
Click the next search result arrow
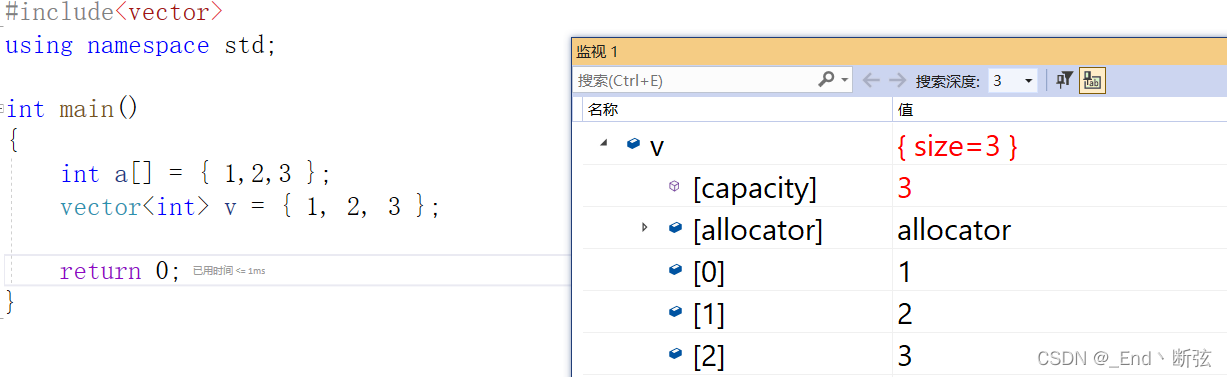[x=897, y=80]
